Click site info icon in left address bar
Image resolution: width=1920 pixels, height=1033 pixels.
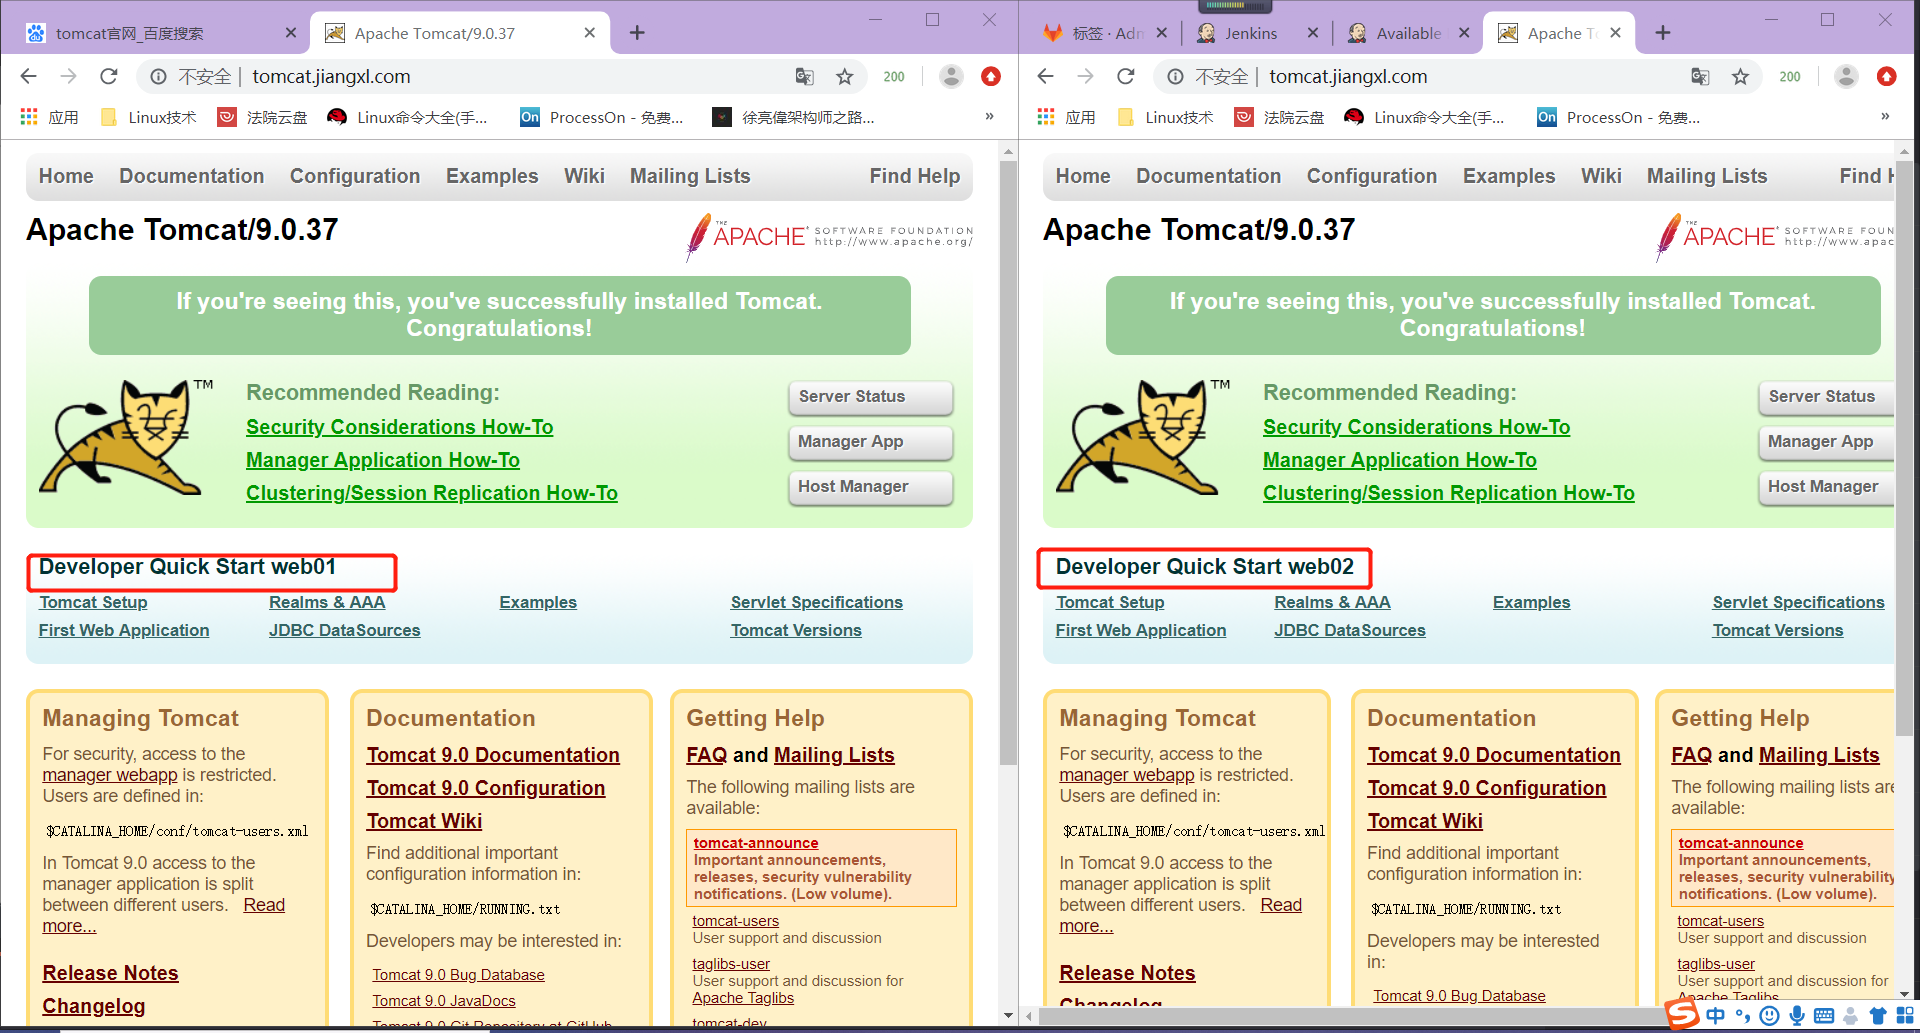158,76
